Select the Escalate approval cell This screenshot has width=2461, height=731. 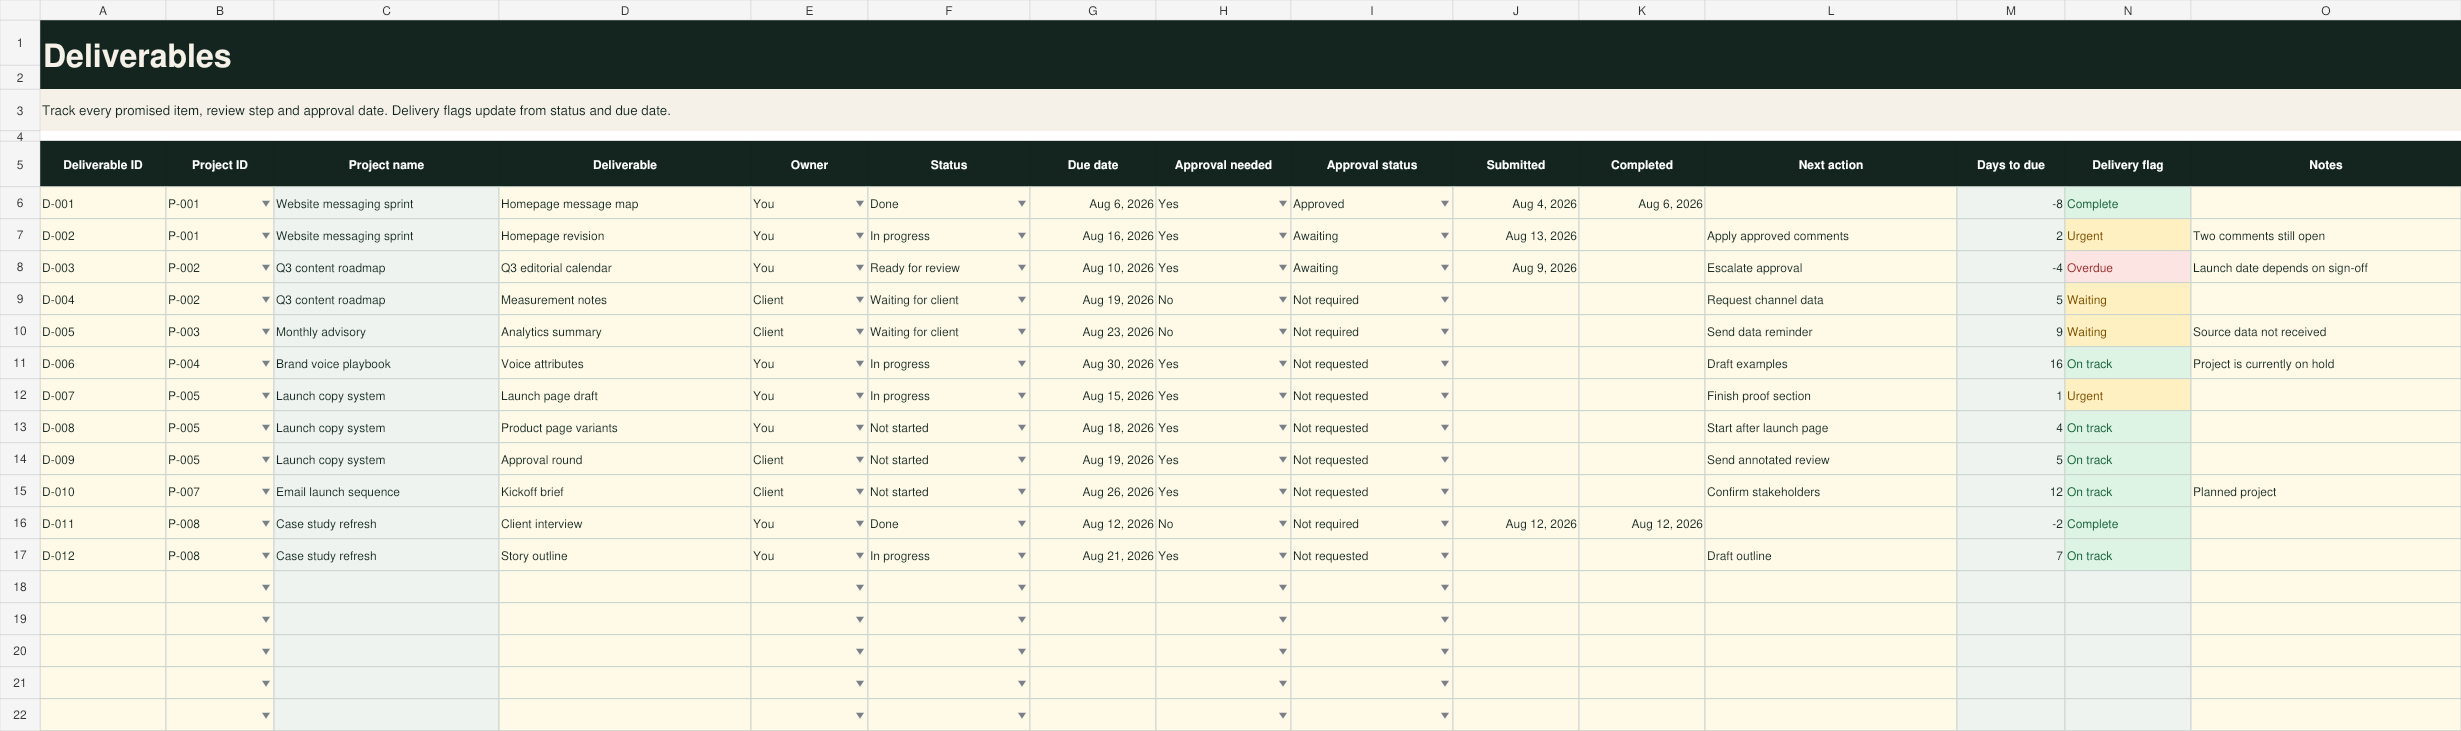pos(1830,268)
